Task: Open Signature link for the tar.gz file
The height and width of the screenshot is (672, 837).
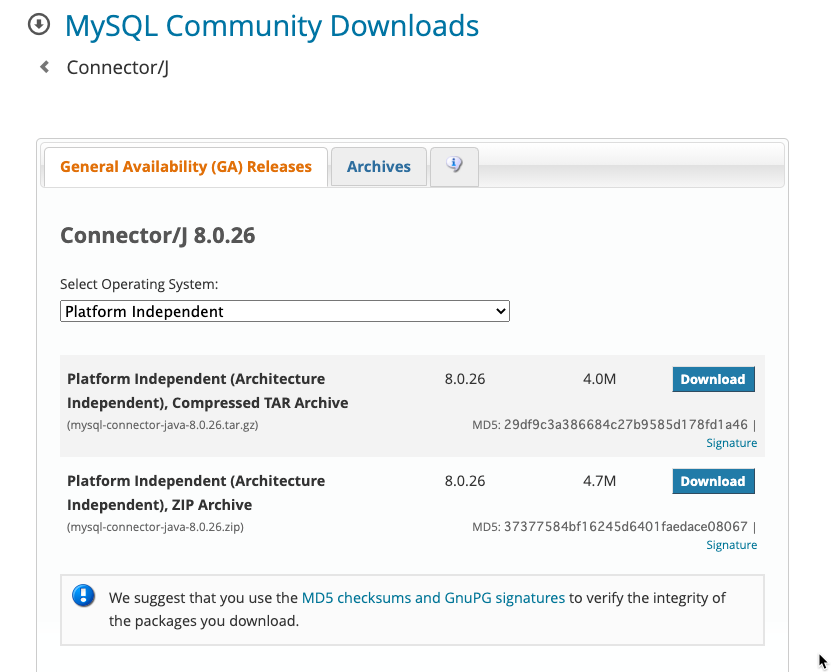Action: click(731, 443)
